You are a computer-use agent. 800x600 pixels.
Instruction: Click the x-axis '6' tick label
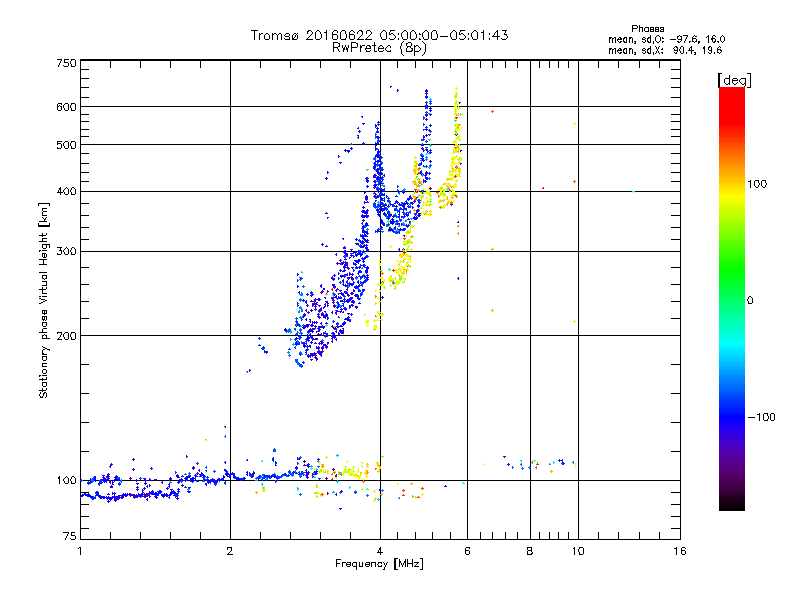click(x=467, y=551)
